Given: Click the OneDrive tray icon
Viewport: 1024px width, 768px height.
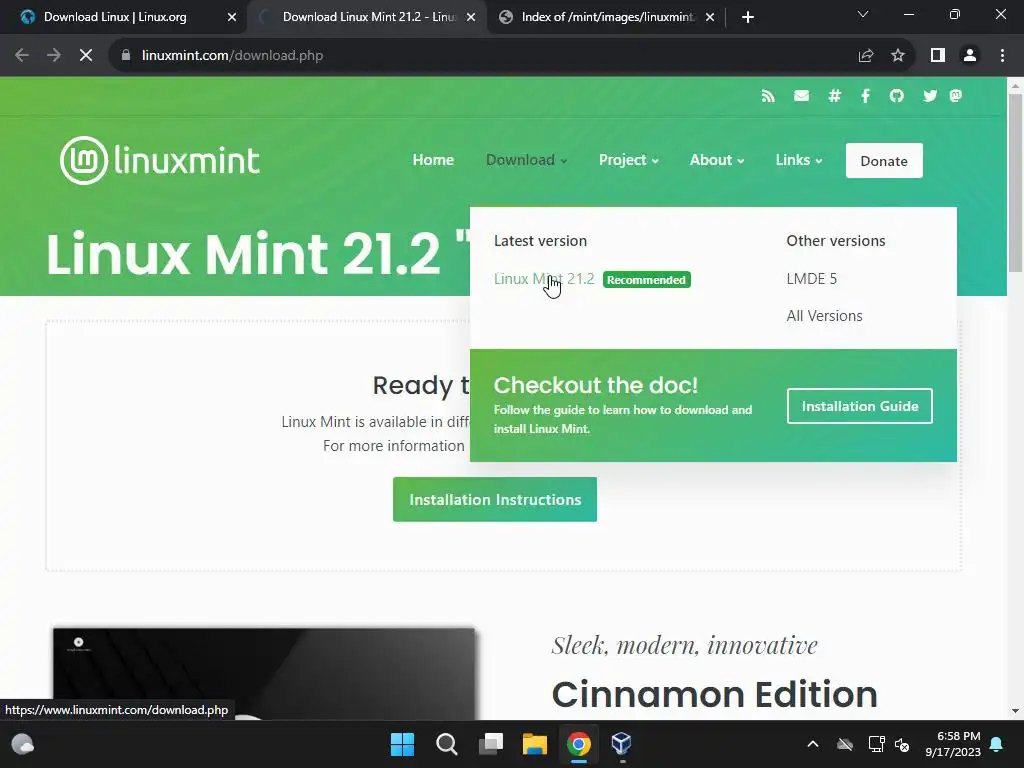Looking at the screenshot, I should point(845,744).
